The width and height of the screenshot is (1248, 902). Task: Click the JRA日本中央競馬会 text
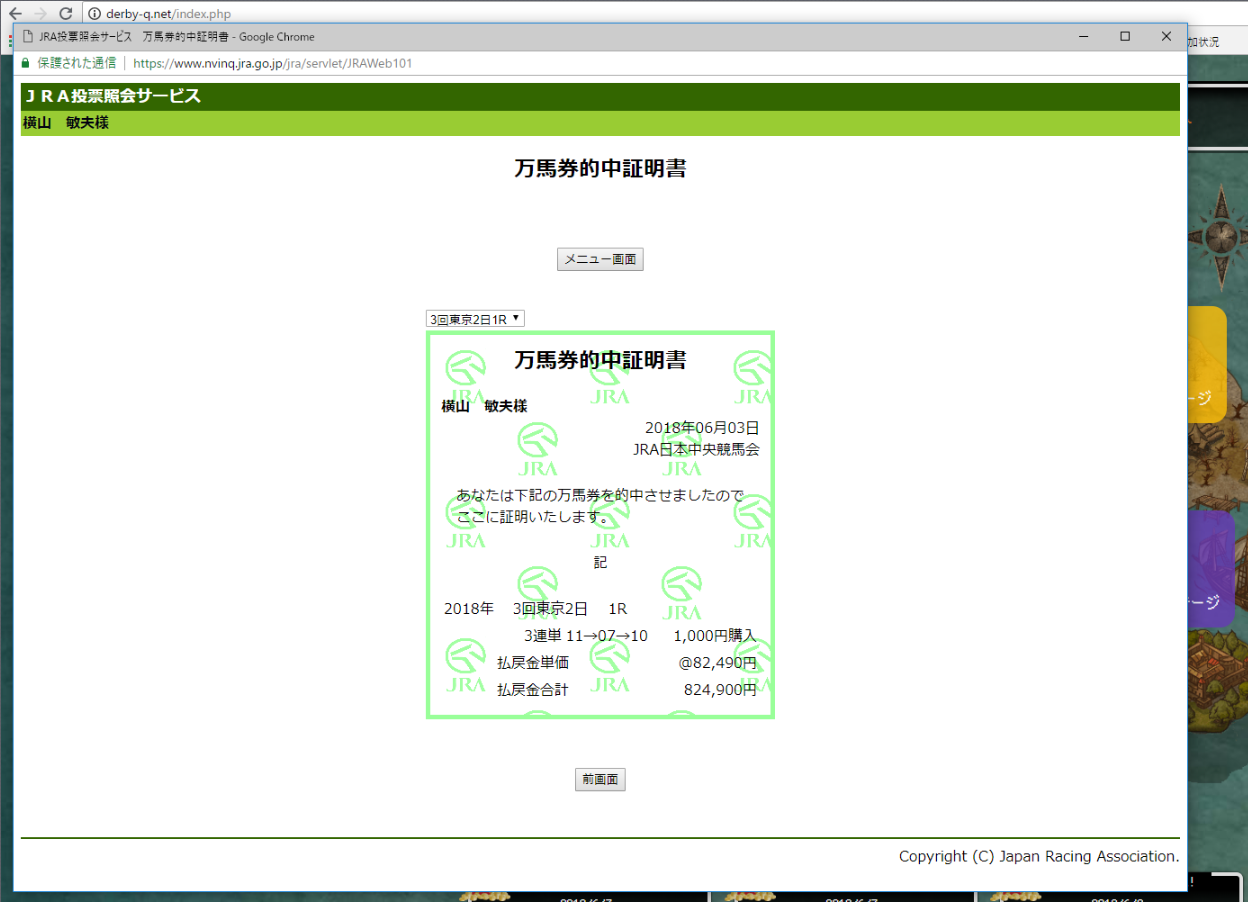tap(696, 450)
